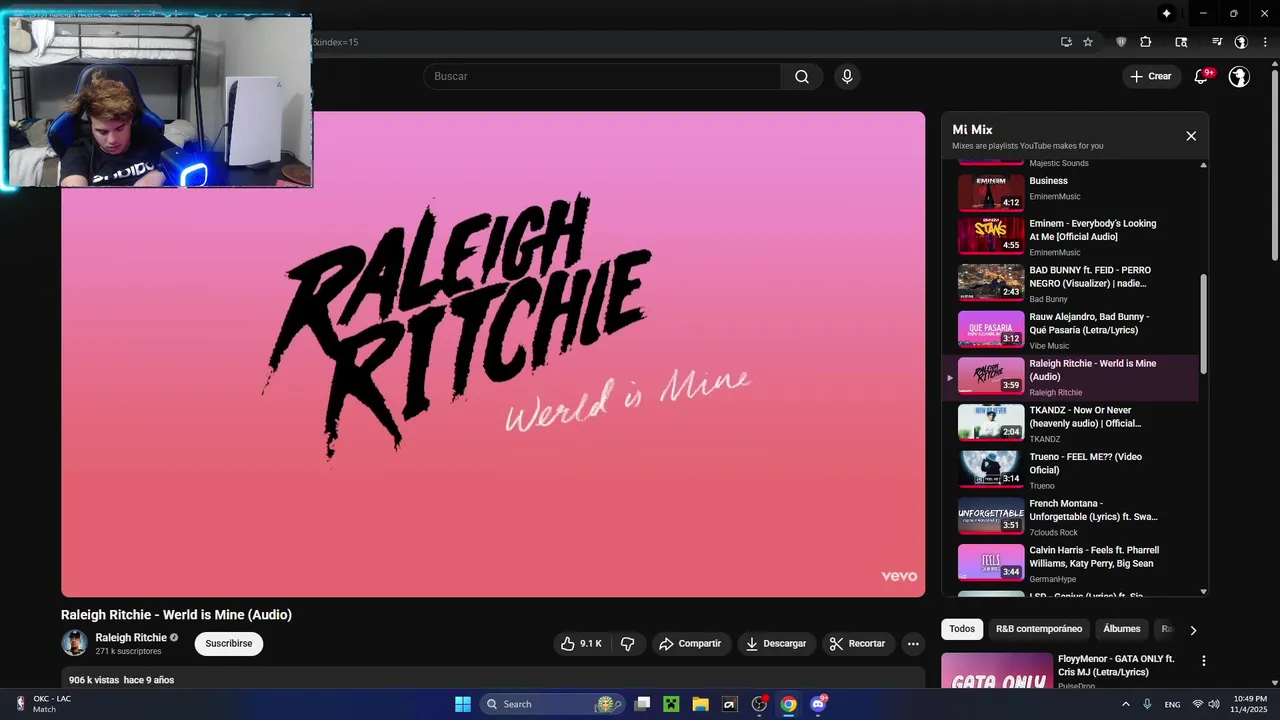Focus the Windows taskbar Search box
The width and height of the screenshot is (1280, 720).
tap(552, 704)
